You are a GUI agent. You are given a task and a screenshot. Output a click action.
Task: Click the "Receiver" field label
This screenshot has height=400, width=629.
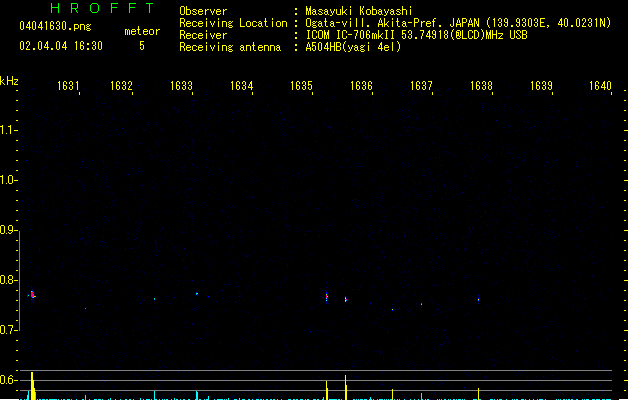203,35
